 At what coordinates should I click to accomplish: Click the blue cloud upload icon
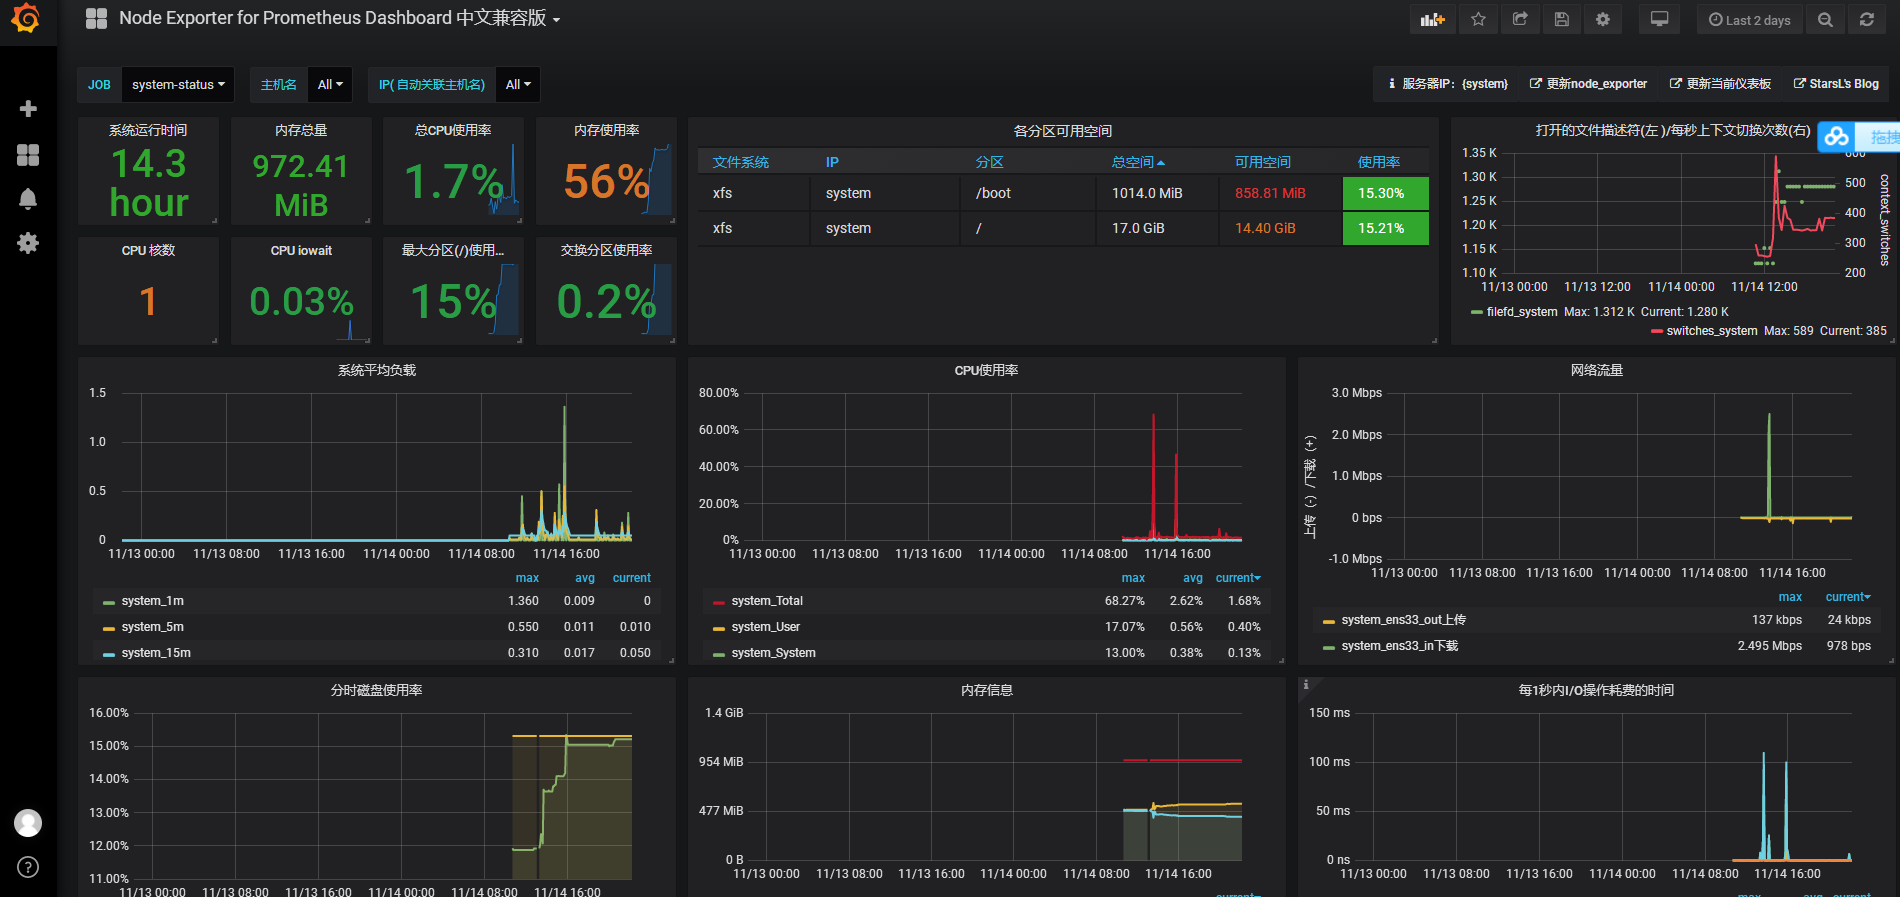(x=1836, y=137)
